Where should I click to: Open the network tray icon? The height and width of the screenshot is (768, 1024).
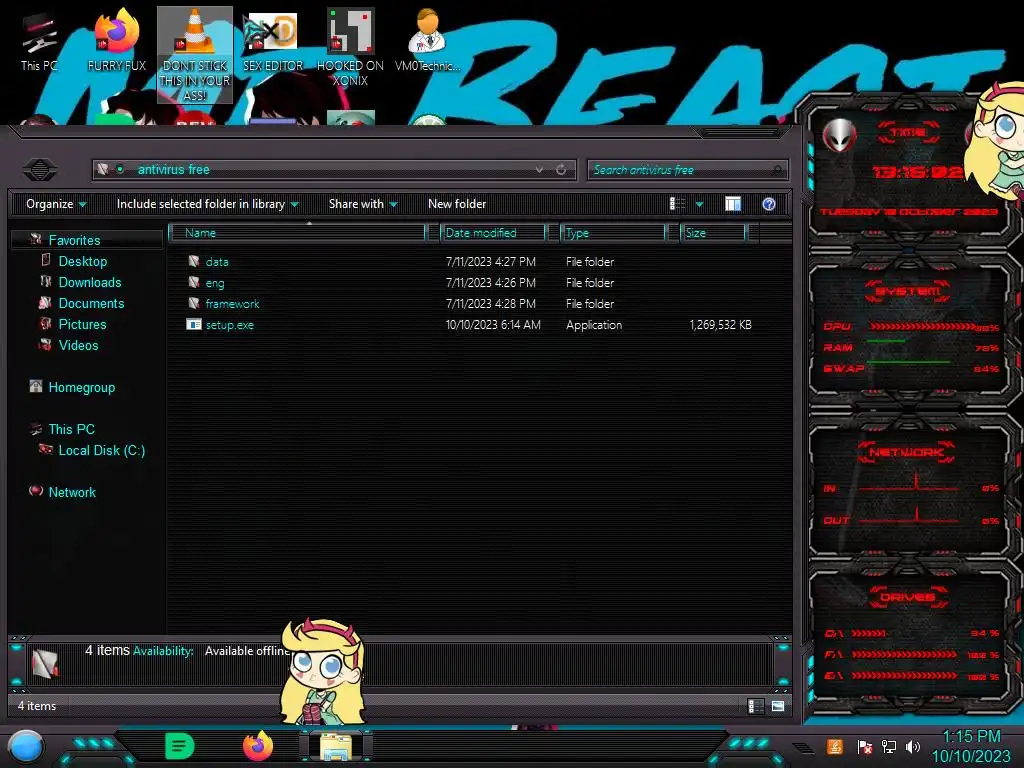click(x=888, y=746)
